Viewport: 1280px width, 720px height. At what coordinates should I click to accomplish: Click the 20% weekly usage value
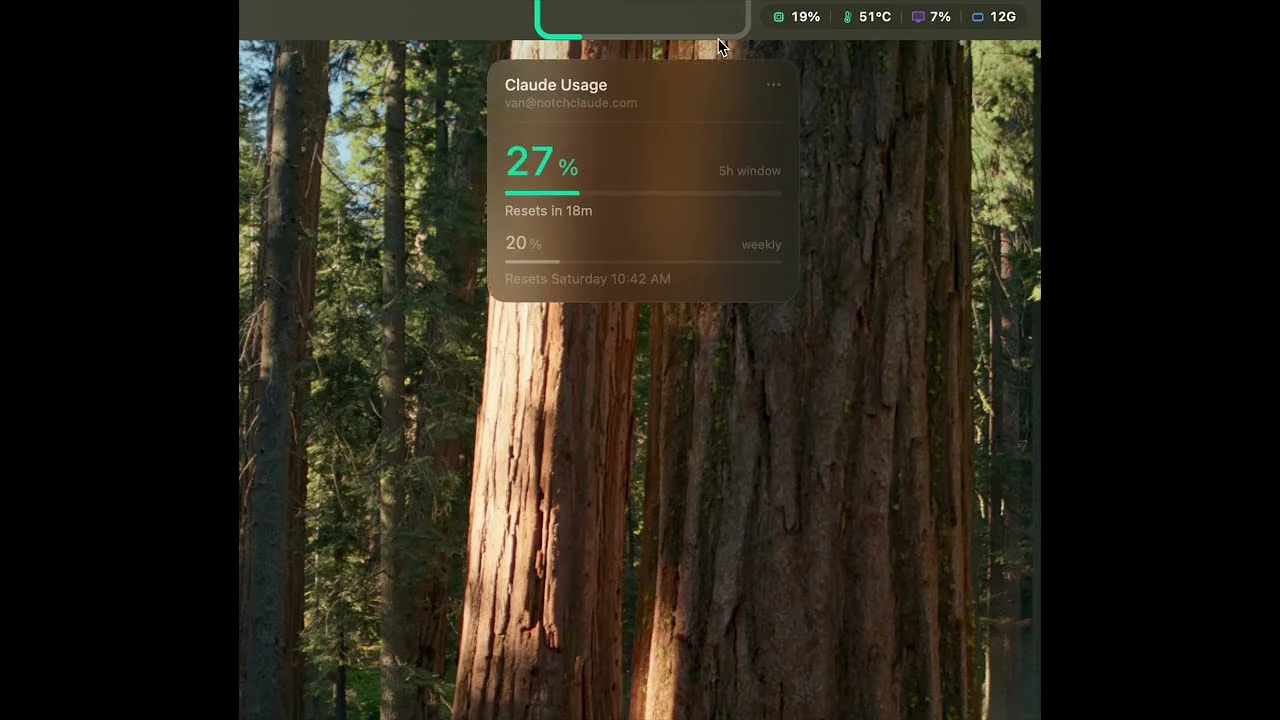pos(523,243)
